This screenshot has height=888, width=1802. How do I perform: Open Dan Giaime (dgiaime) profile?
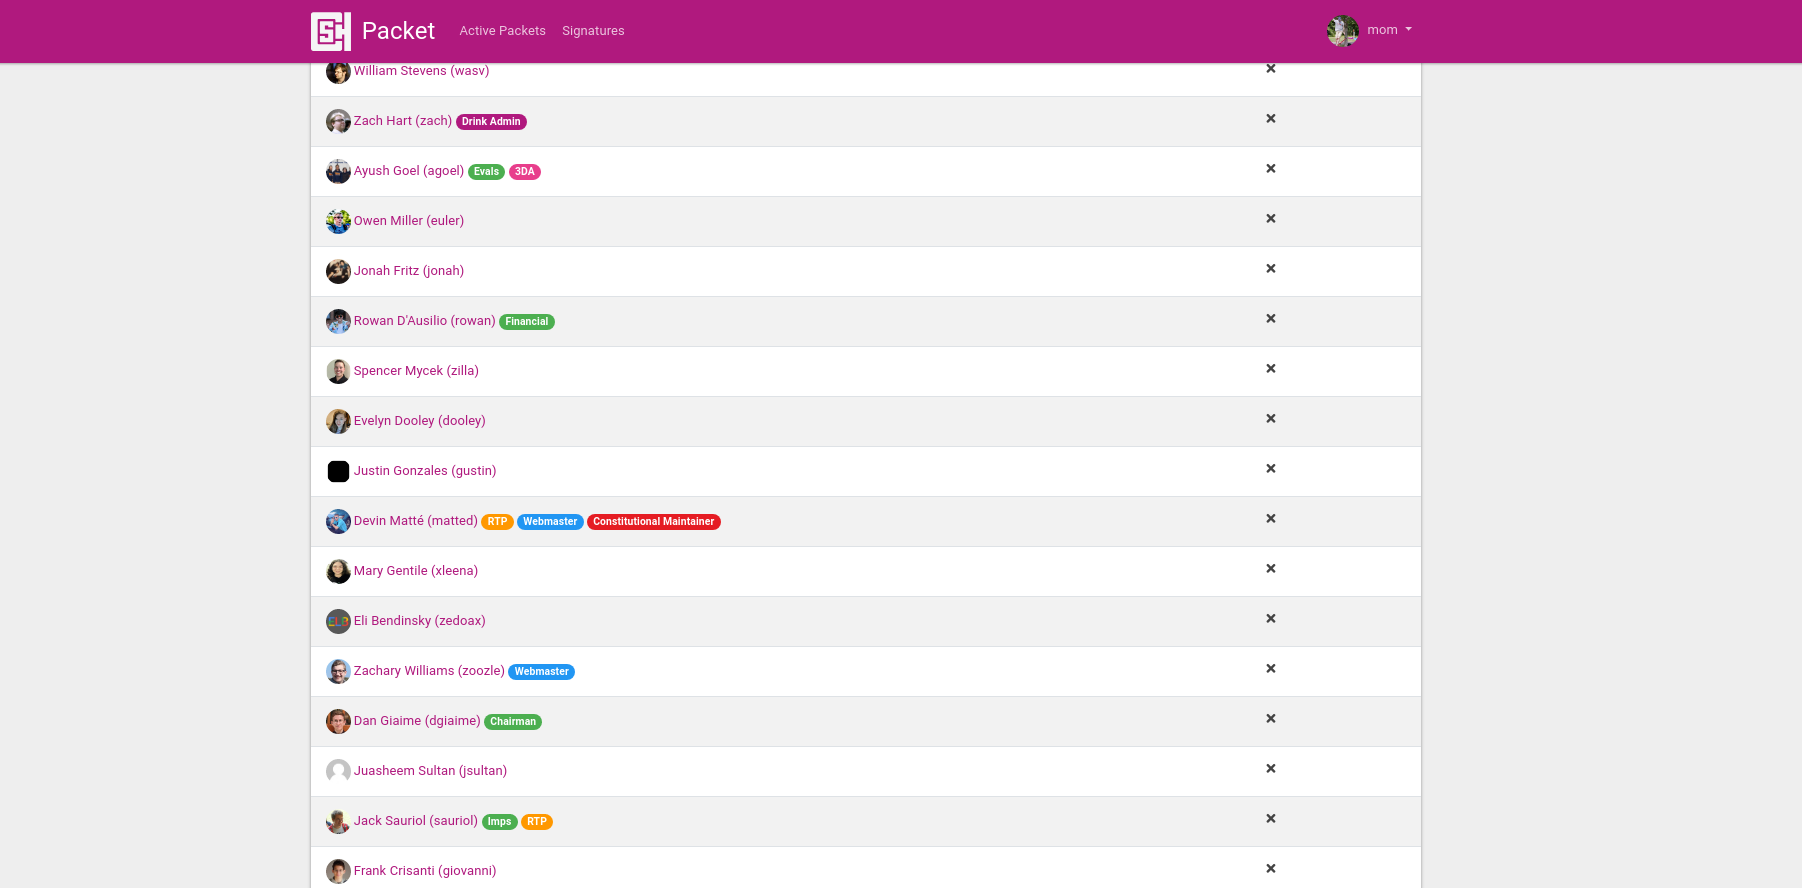click(417, 721)
